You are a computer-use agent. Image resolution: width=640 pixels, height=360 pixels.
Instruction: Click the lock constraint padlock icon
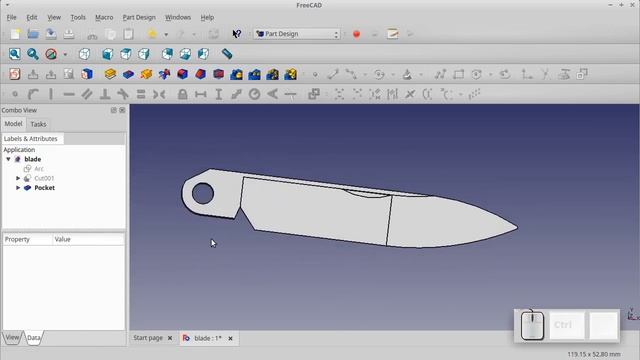182,94
